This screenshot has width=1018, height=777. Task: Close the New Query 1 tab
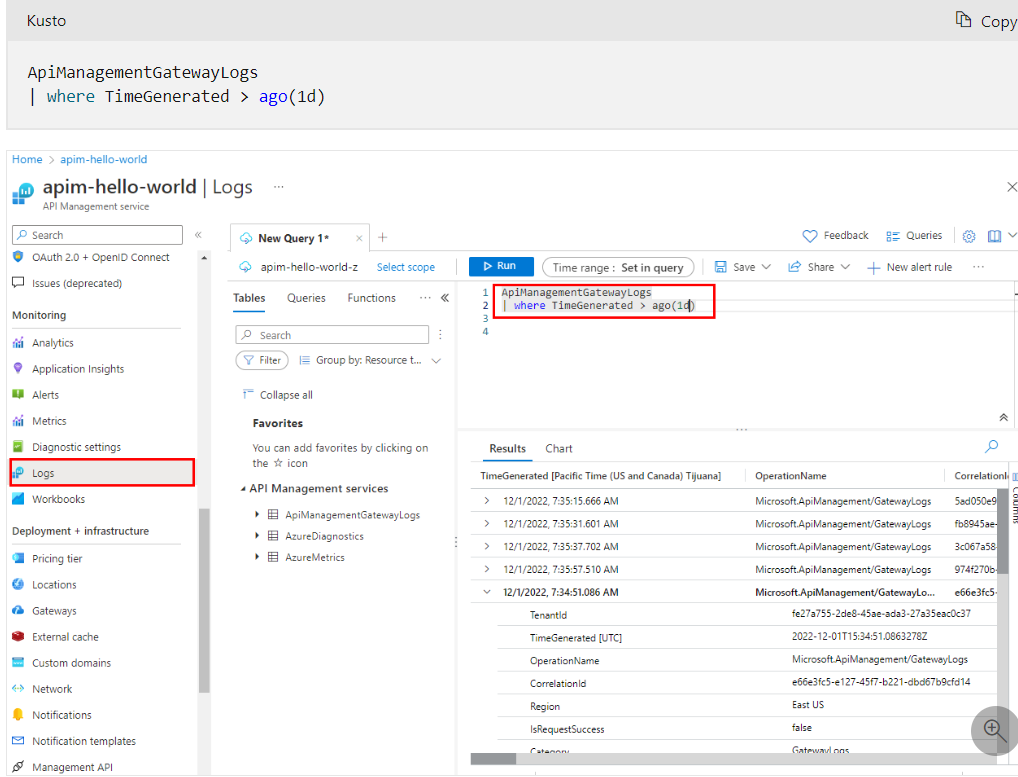(359, 238)
